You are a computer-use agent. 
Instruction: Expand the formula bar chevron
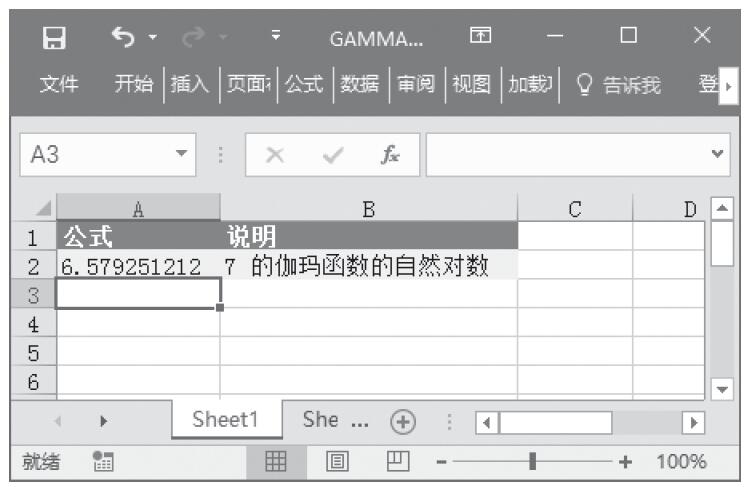pyautogui.click(x=716, y=155)
